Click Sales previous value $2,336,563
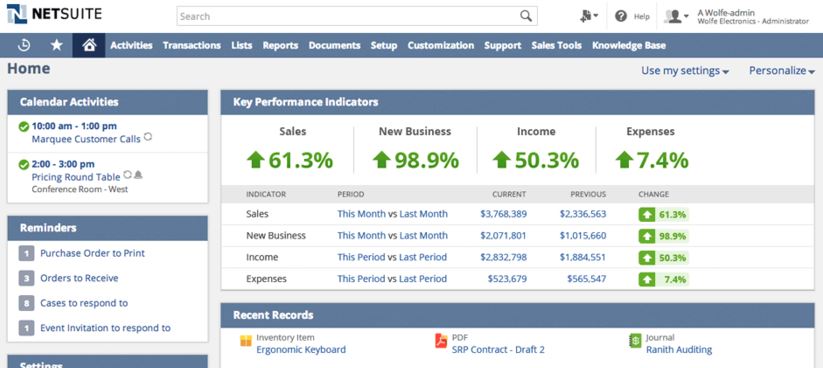The width and height of the screenshot is (823, 368). [x=583, y=214]
